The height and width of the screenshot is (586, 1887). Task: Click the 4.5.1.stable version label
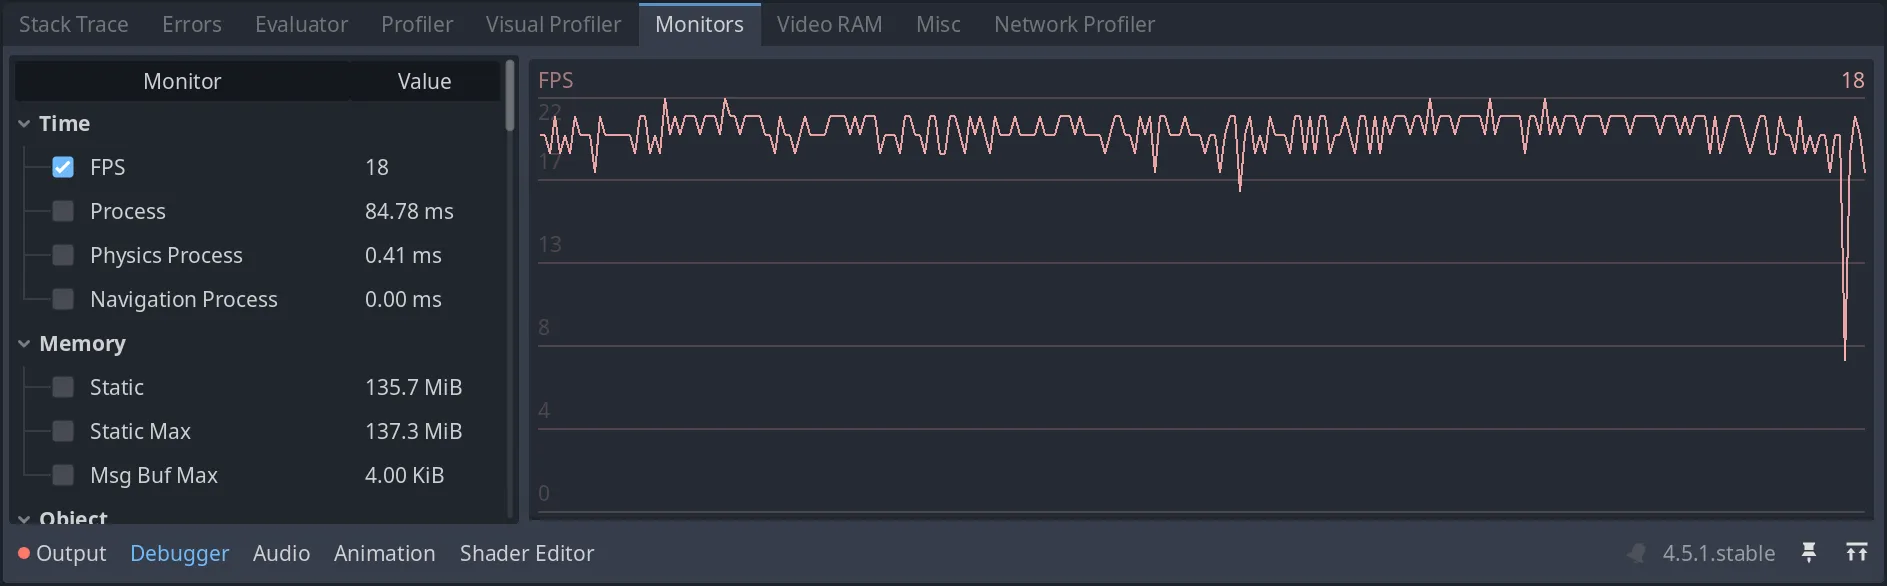coord(1719,552)
